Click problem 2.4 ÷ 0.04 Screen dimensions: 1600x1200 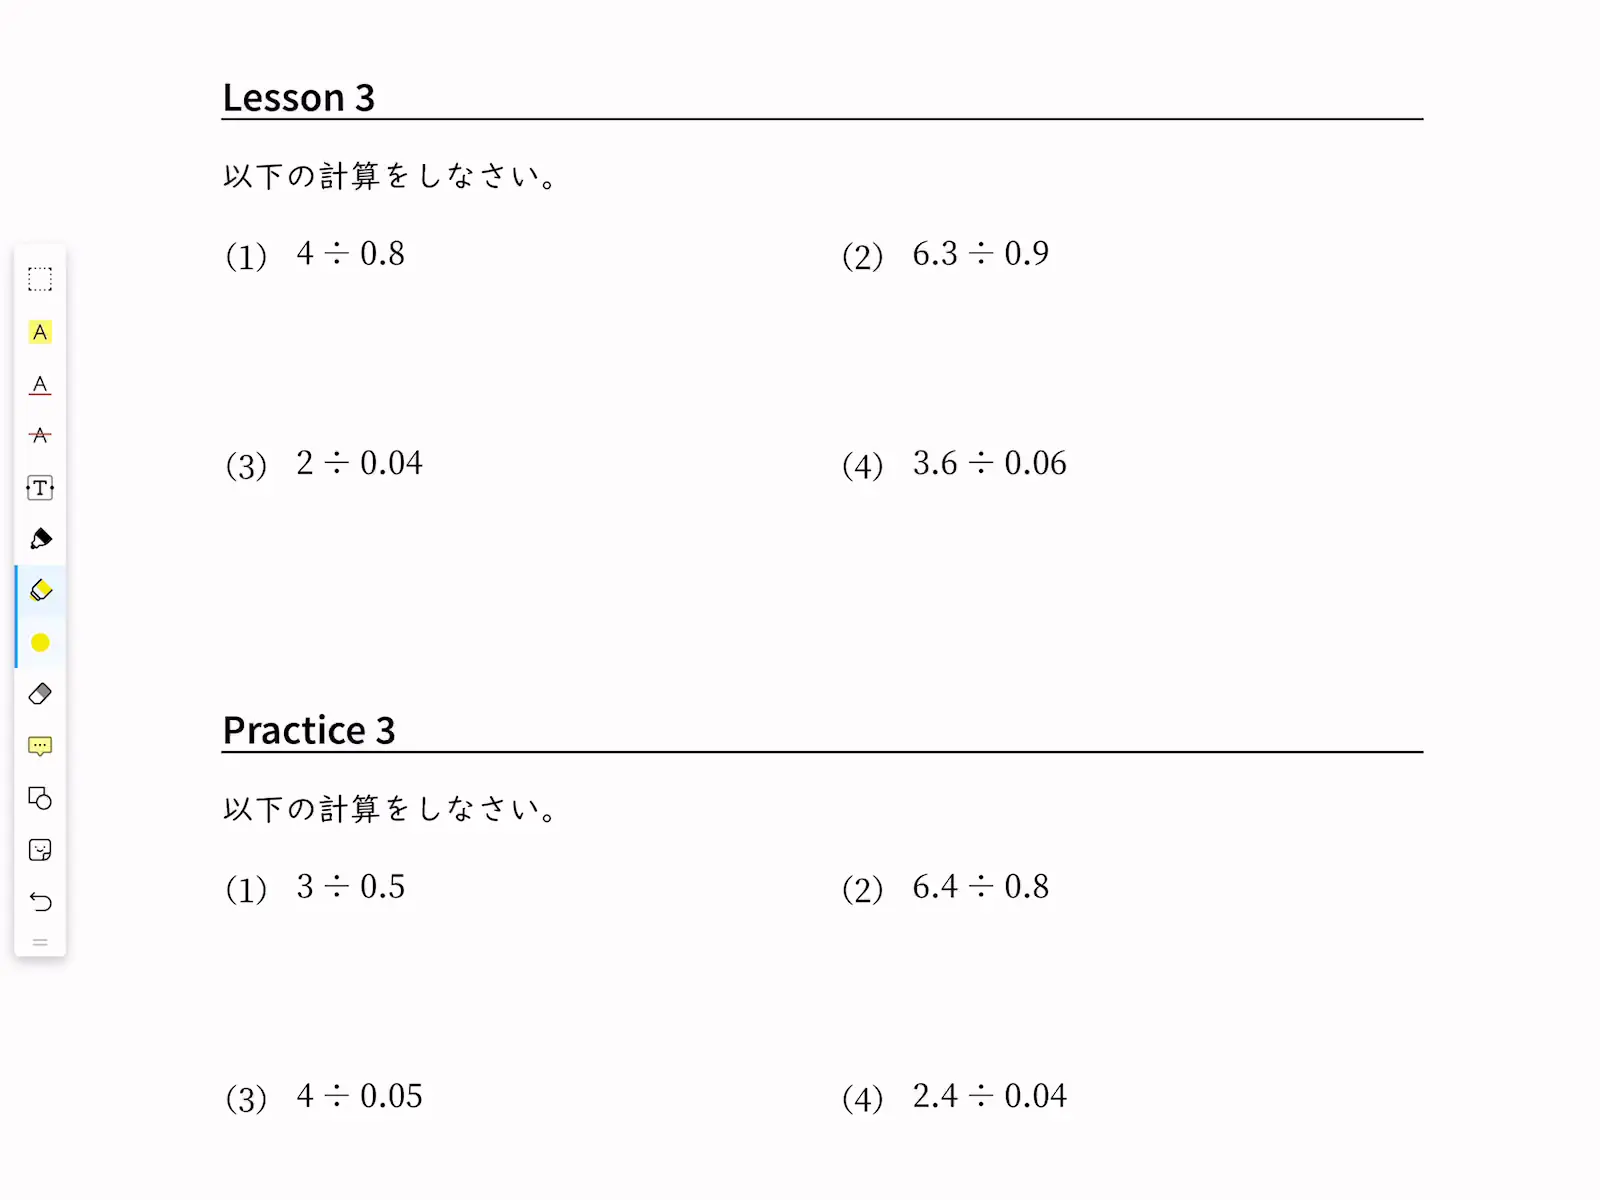tap(989, 1096)
